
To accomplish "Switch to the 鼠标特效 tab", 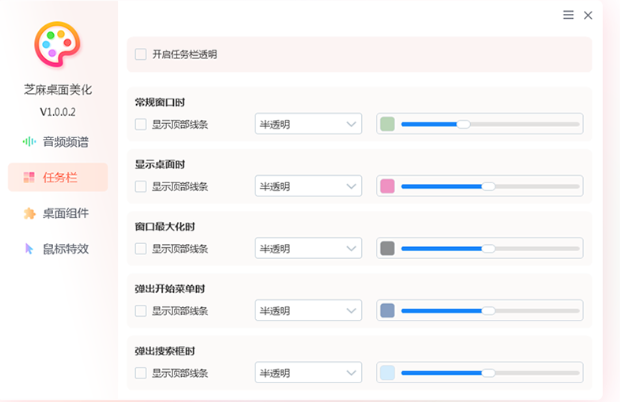I will 65,249.
